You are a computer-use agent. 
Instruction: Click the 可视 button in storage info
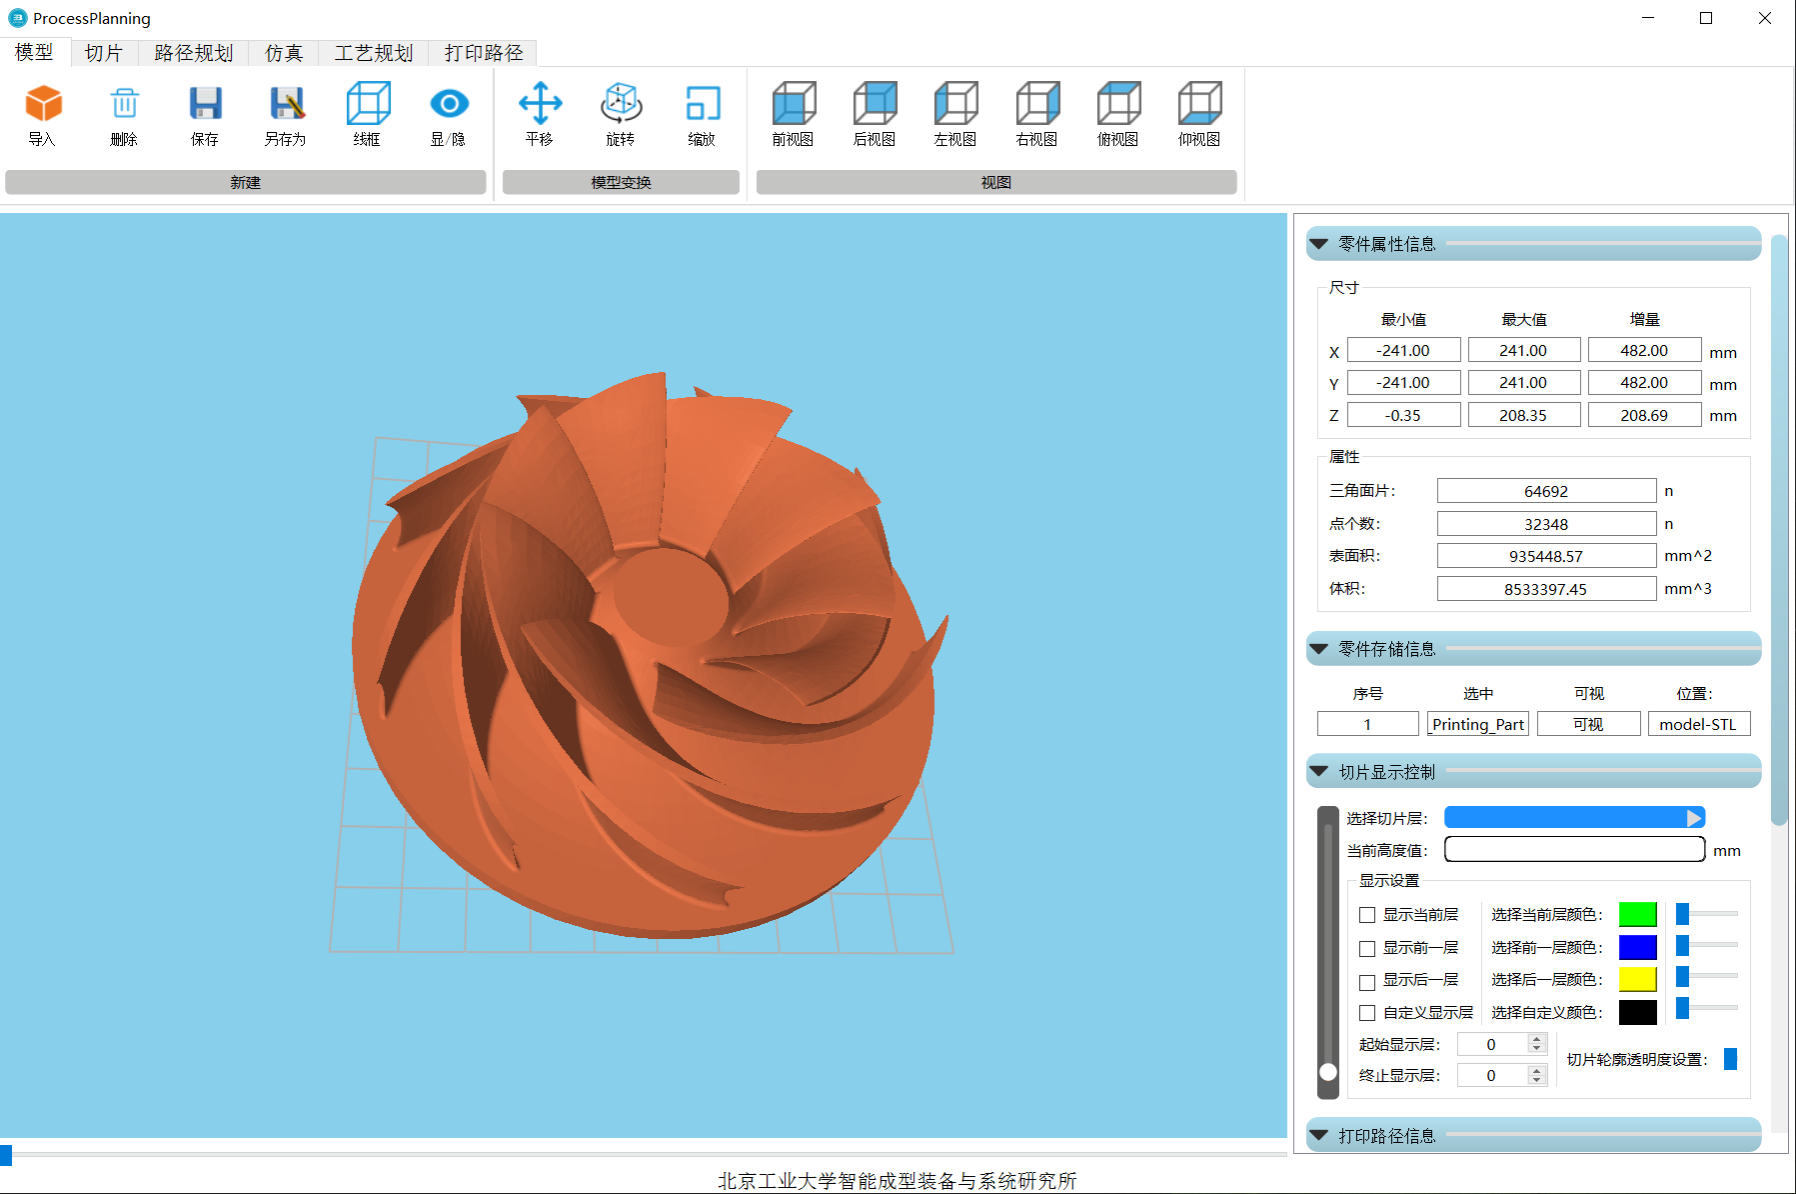pos(1588,724)
